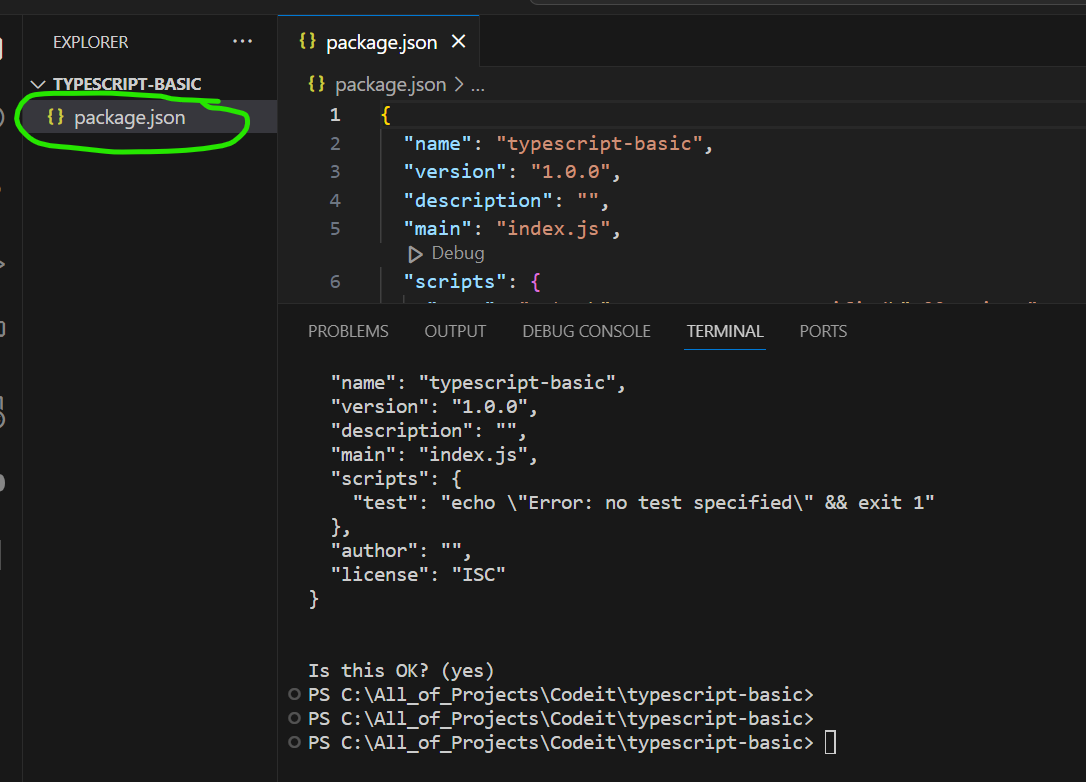This screenshot has height=782, width=1086.
Task: Select the TERMINAL panel tab
Action: pos(725,331)
